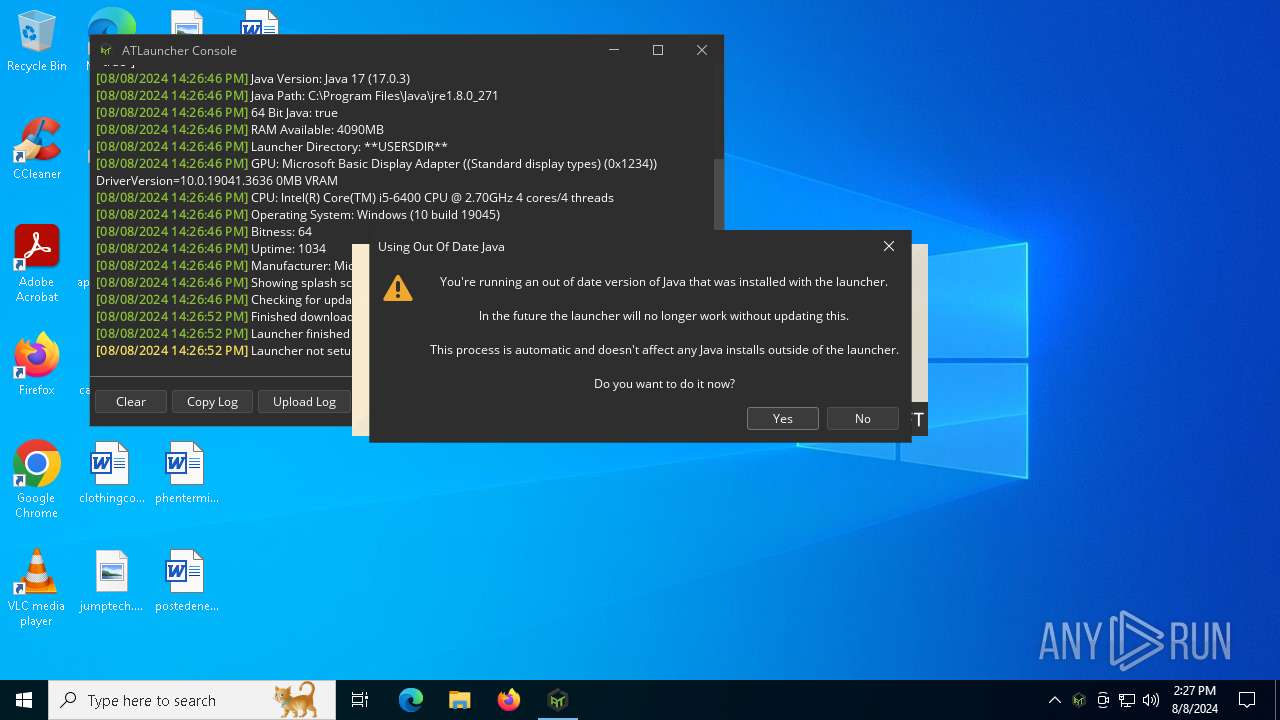Select postedene Word document on desktop
Screen dimensions: 1280x720
pyautogui.click(x=186, y=581)
